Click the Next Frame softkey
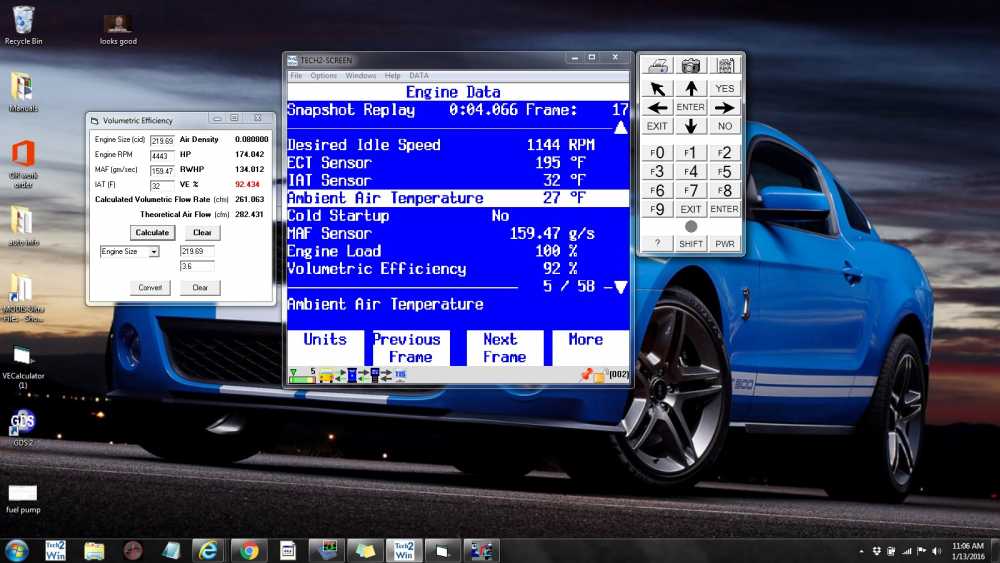Image resolution: width=1000 pixels, height=563 pixels. [x=505, y=348]
